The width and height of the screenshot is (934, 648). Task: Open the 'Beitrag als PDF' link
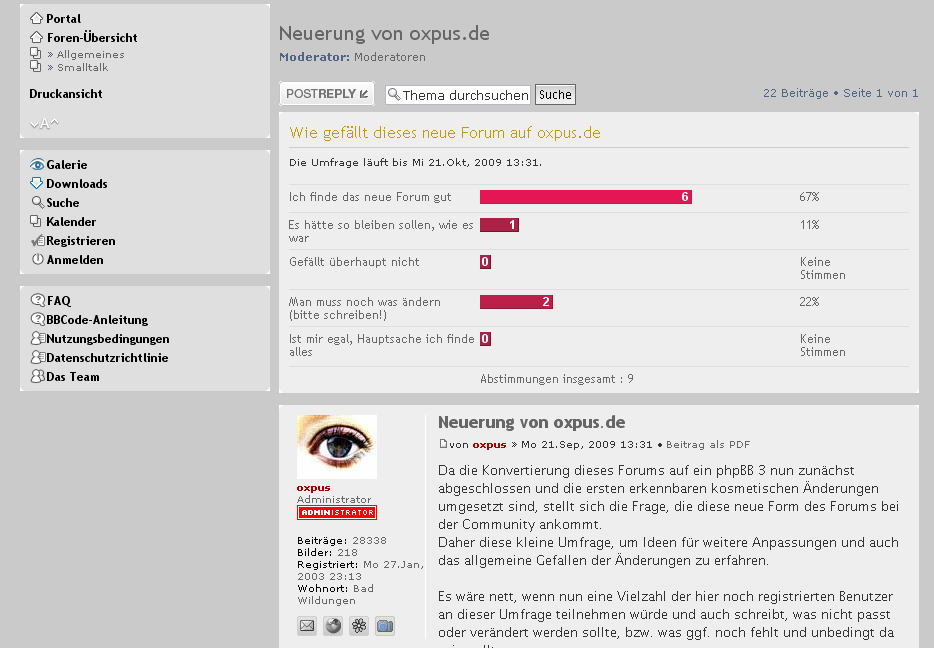point(708,445)
